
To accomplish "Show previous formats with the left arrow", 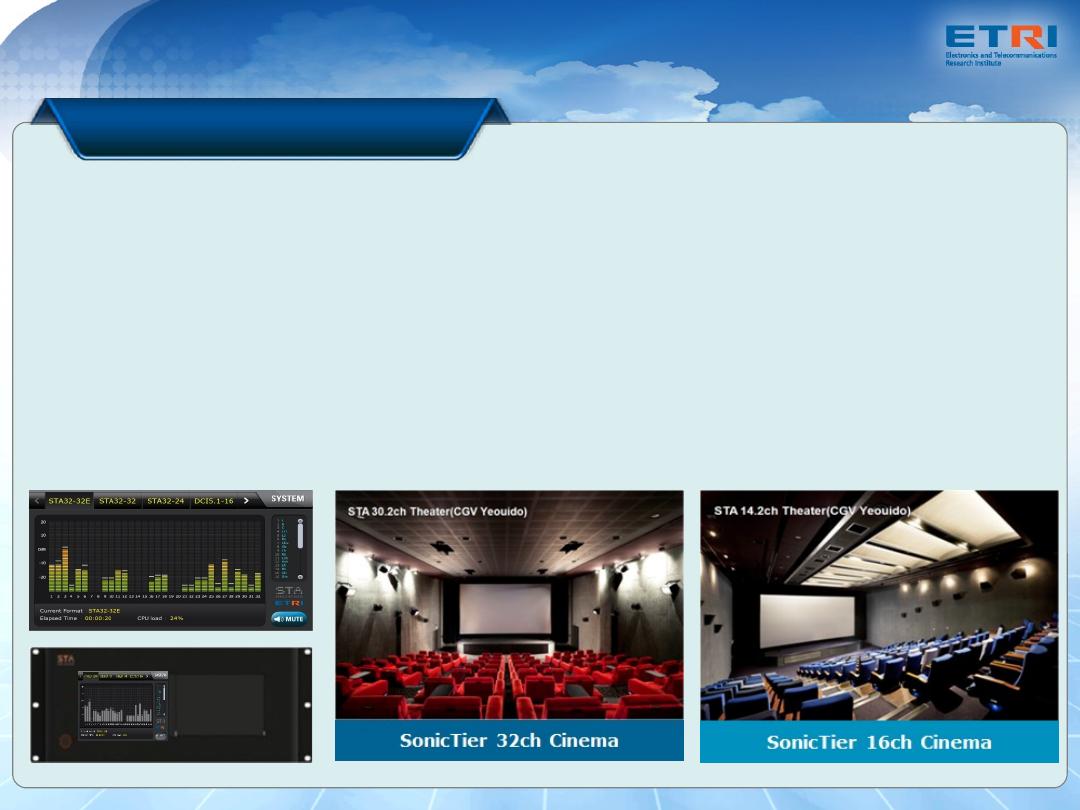I will pyautogui.click(x=37, y=501).
